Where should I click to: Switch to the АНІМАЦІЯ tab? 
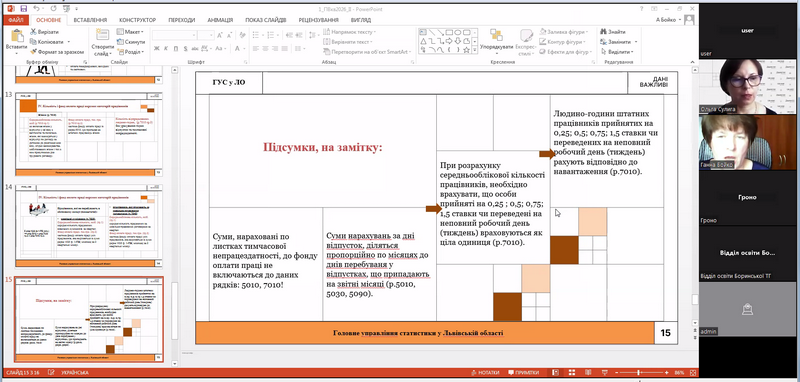[x=220, y=20]
